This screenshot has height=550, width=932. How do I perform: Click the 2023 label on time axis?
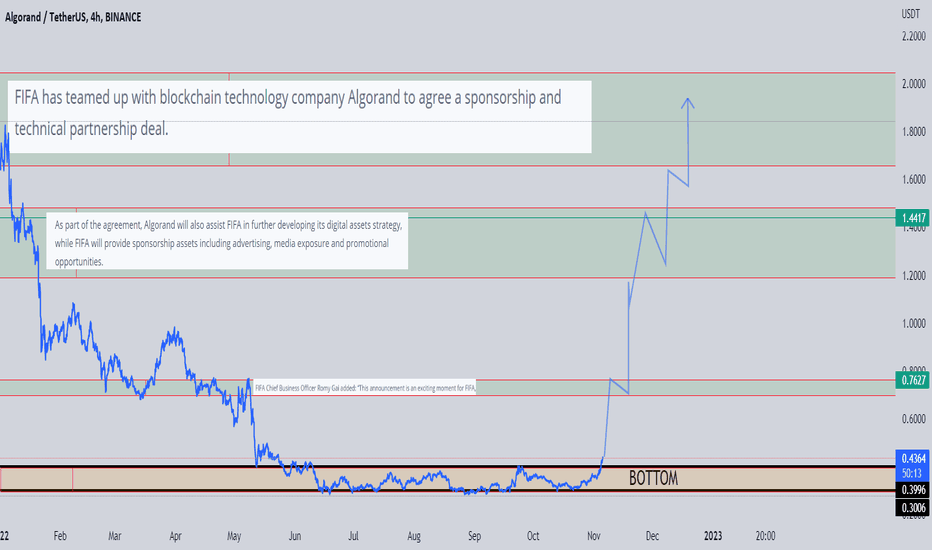pos(713,536)
